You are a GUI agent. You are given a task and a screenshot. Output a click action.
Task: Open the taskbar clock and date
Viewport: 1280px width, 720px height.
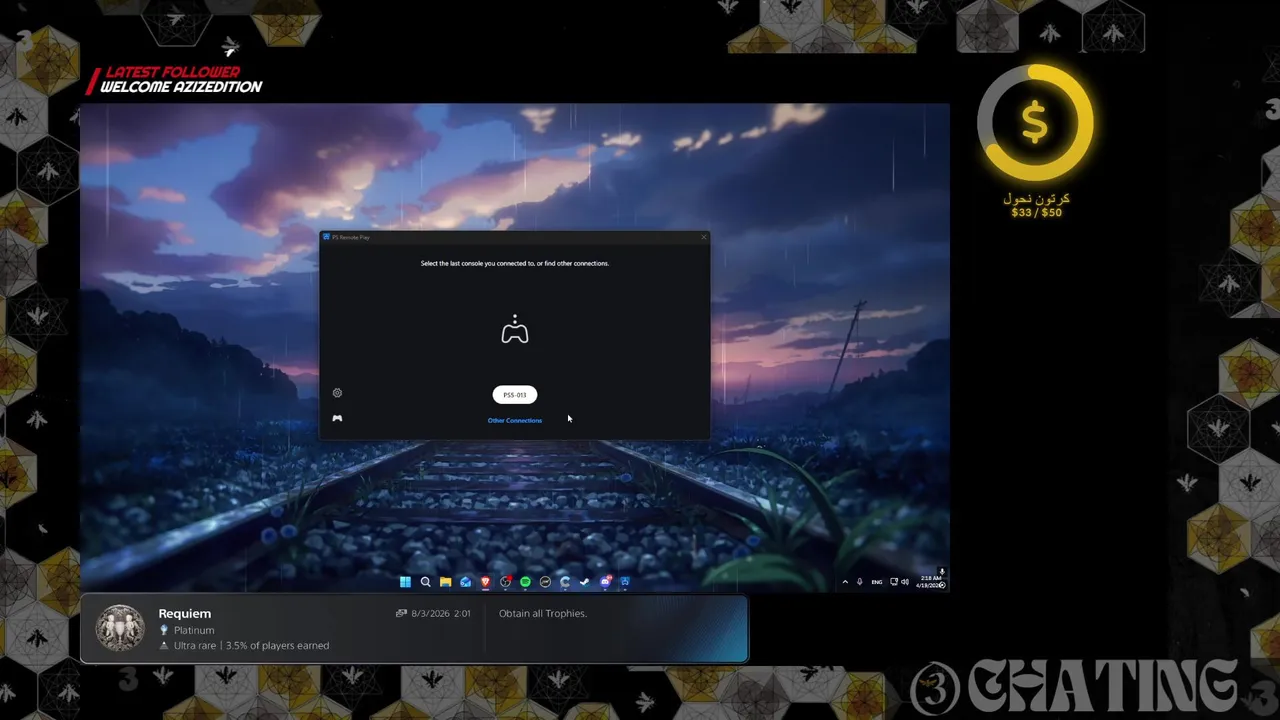tap(929, 581)
